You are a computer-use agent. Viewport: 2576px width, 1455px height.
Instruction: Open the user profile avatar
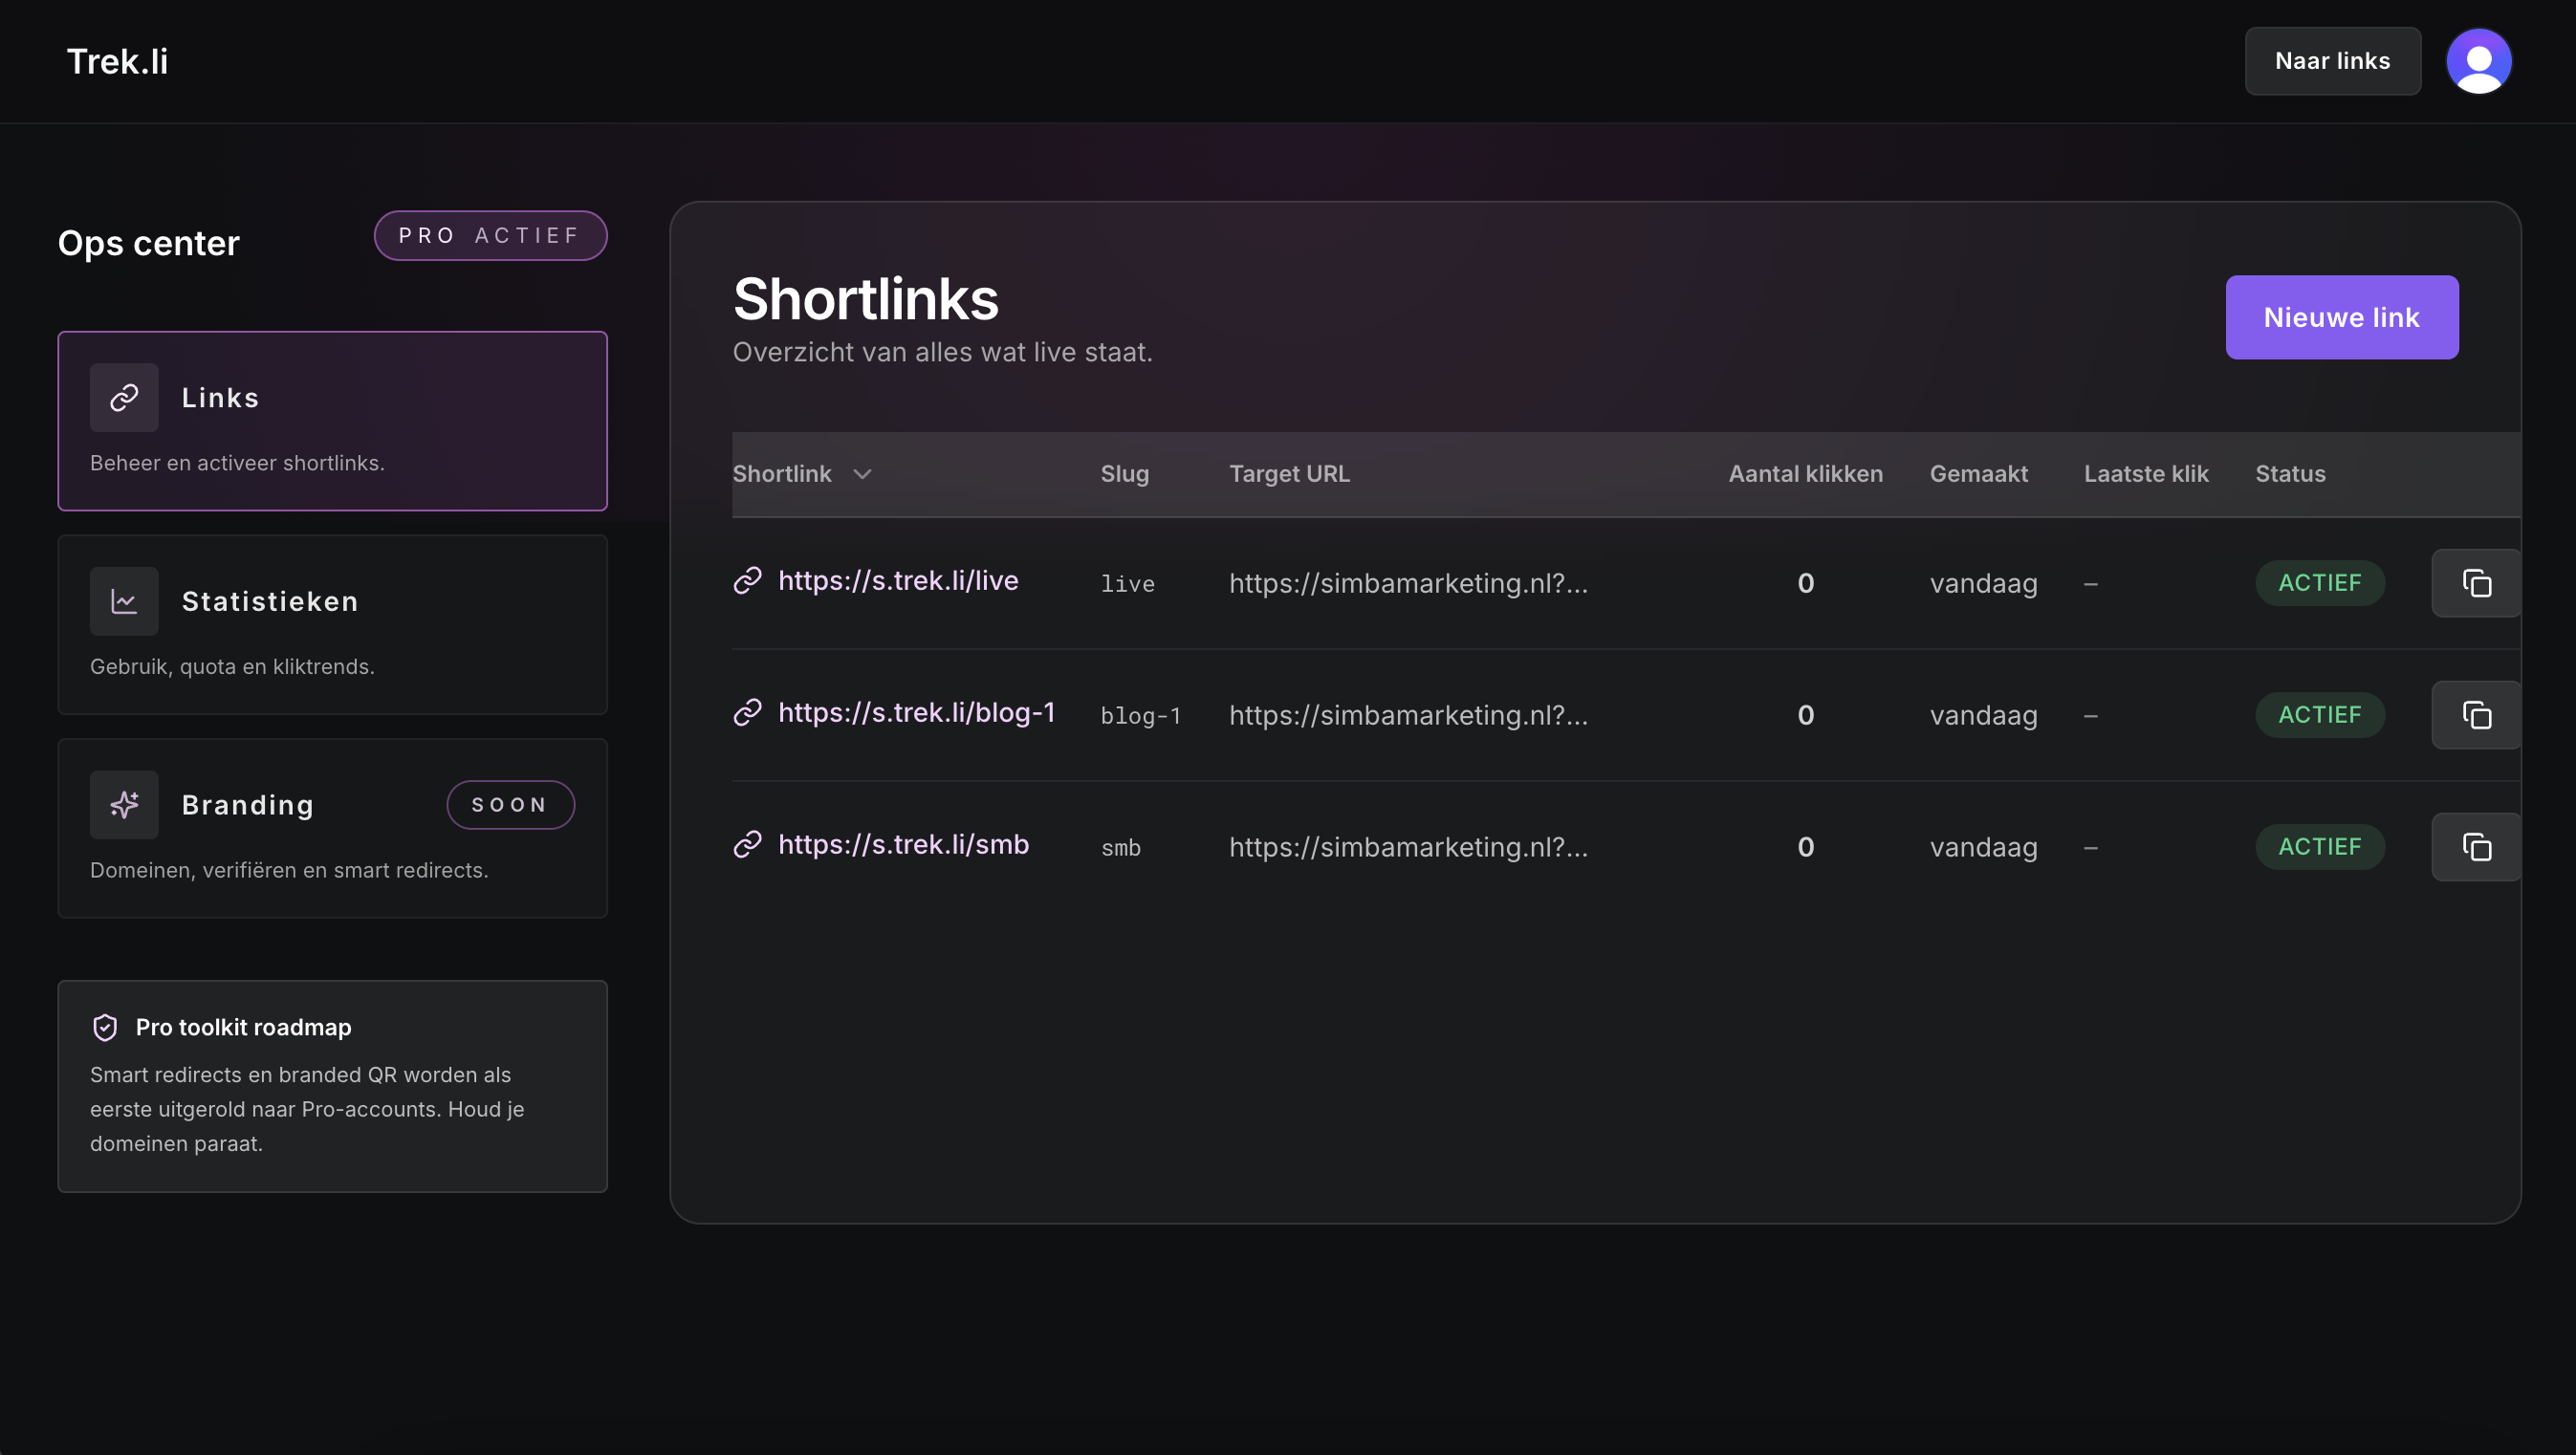tap(2478, 61)
